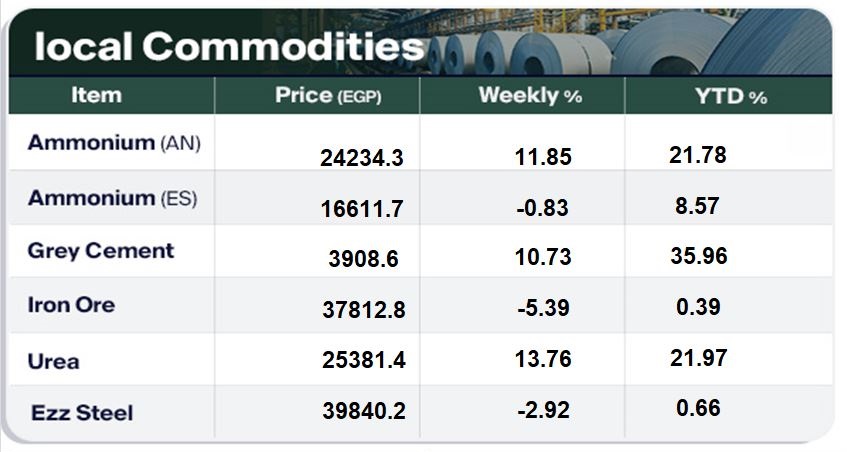Select the Iron Ore item

[71, 304]
